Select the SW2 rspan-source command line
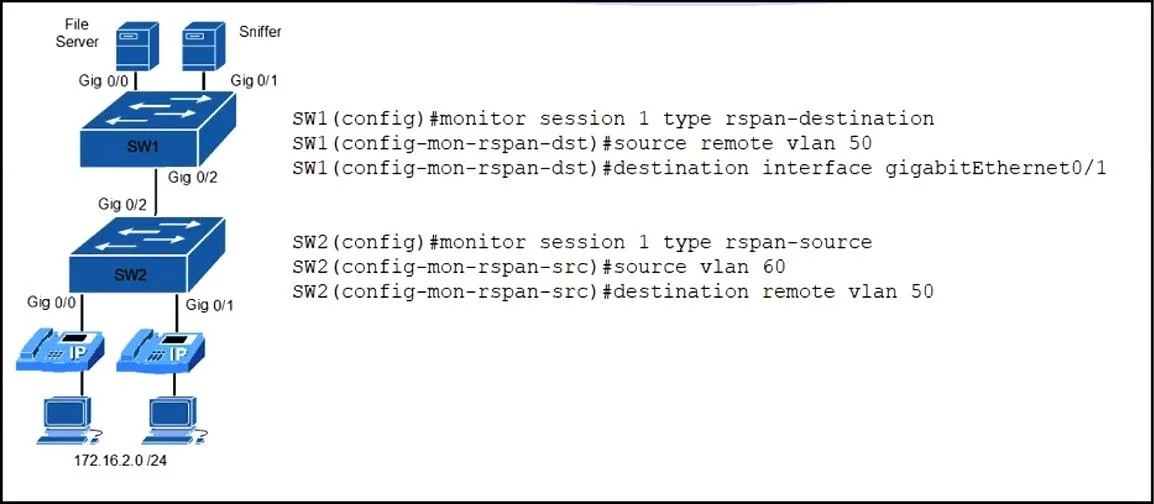 582,243
